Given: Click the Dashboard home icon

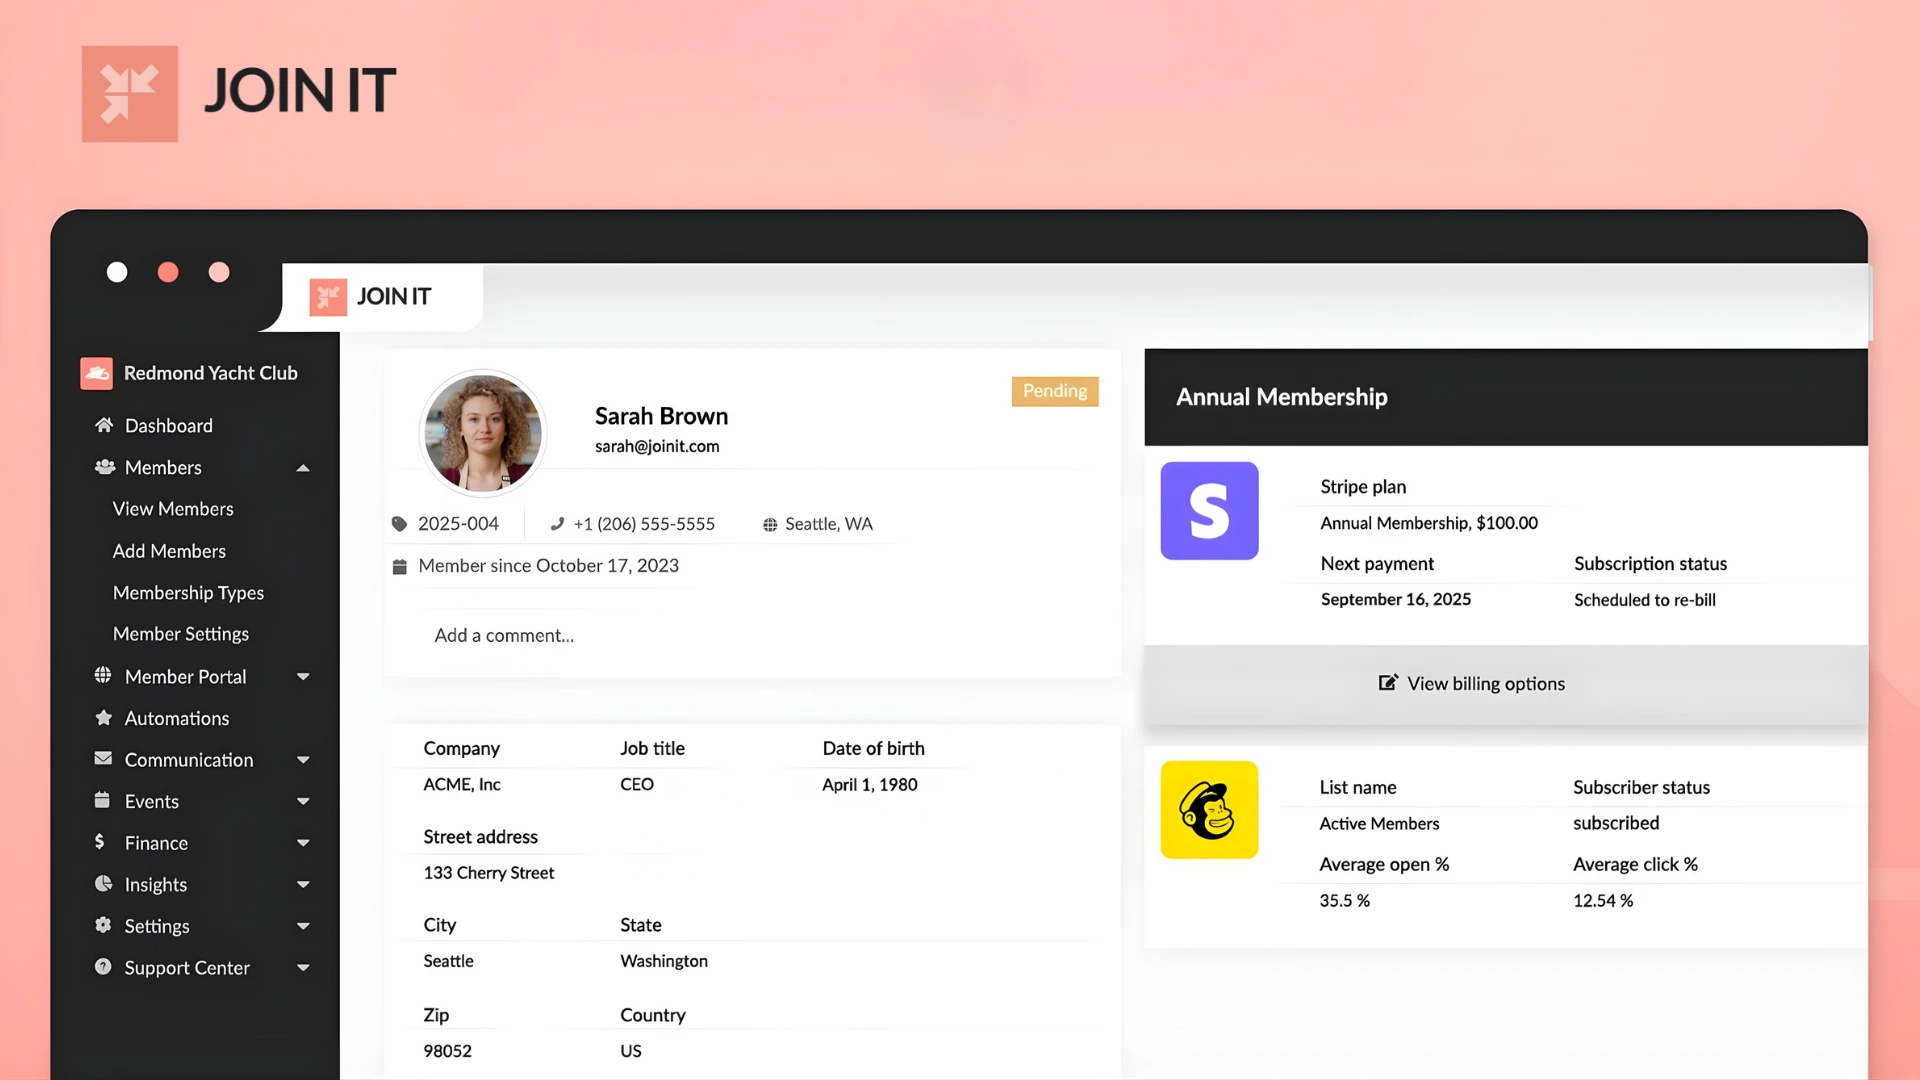Looking at the screenshot, I should coord(104,425).
